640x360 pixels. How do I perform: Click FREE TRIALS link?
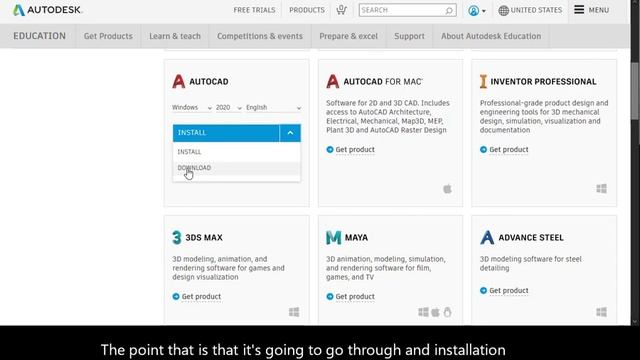coord(254,10)
